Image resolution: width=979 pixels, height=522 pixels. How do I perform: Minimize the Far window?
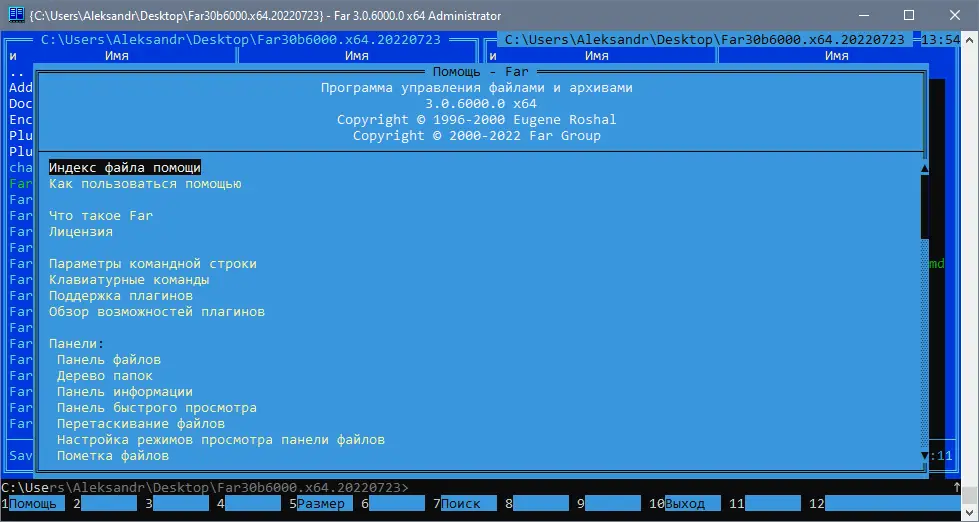(865, 15)
